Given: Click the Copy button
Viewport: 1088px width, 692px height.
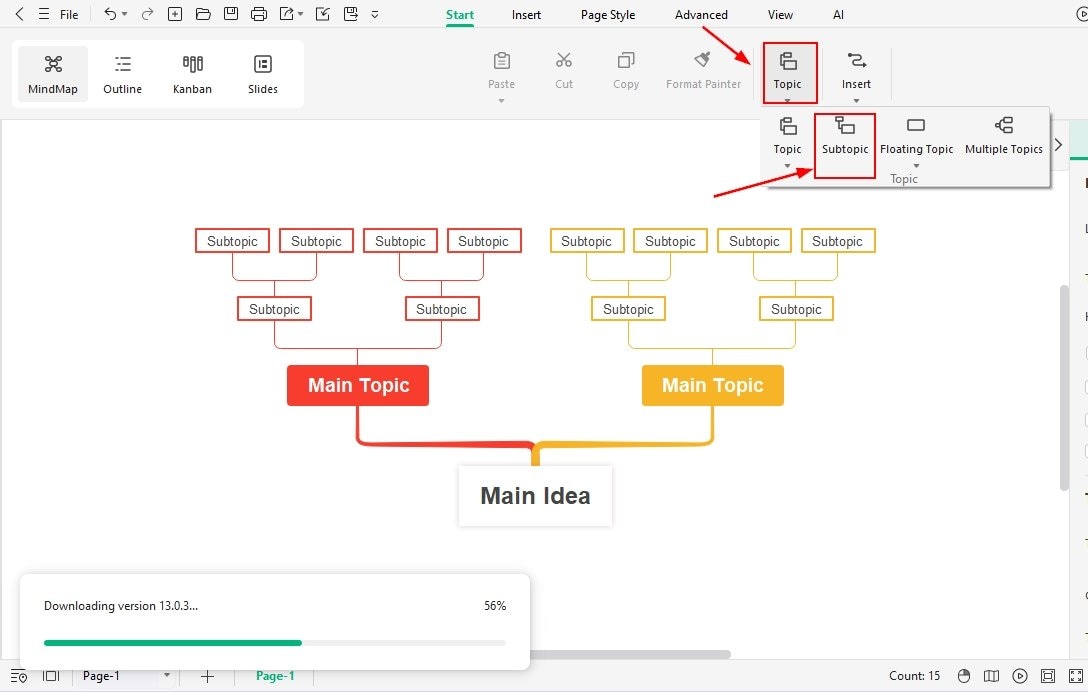Looking at the screenshot, I should pos(625,68).
